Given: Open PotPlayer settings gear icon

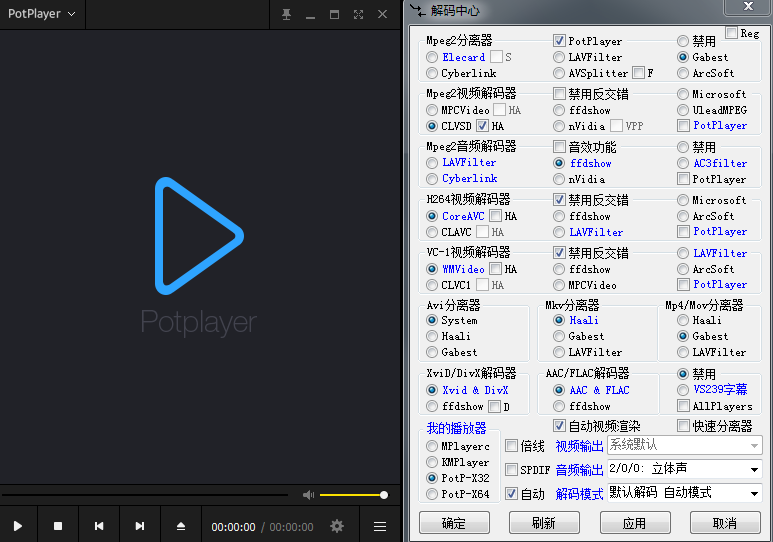Looking at the screenshot, I should (337, 526).
